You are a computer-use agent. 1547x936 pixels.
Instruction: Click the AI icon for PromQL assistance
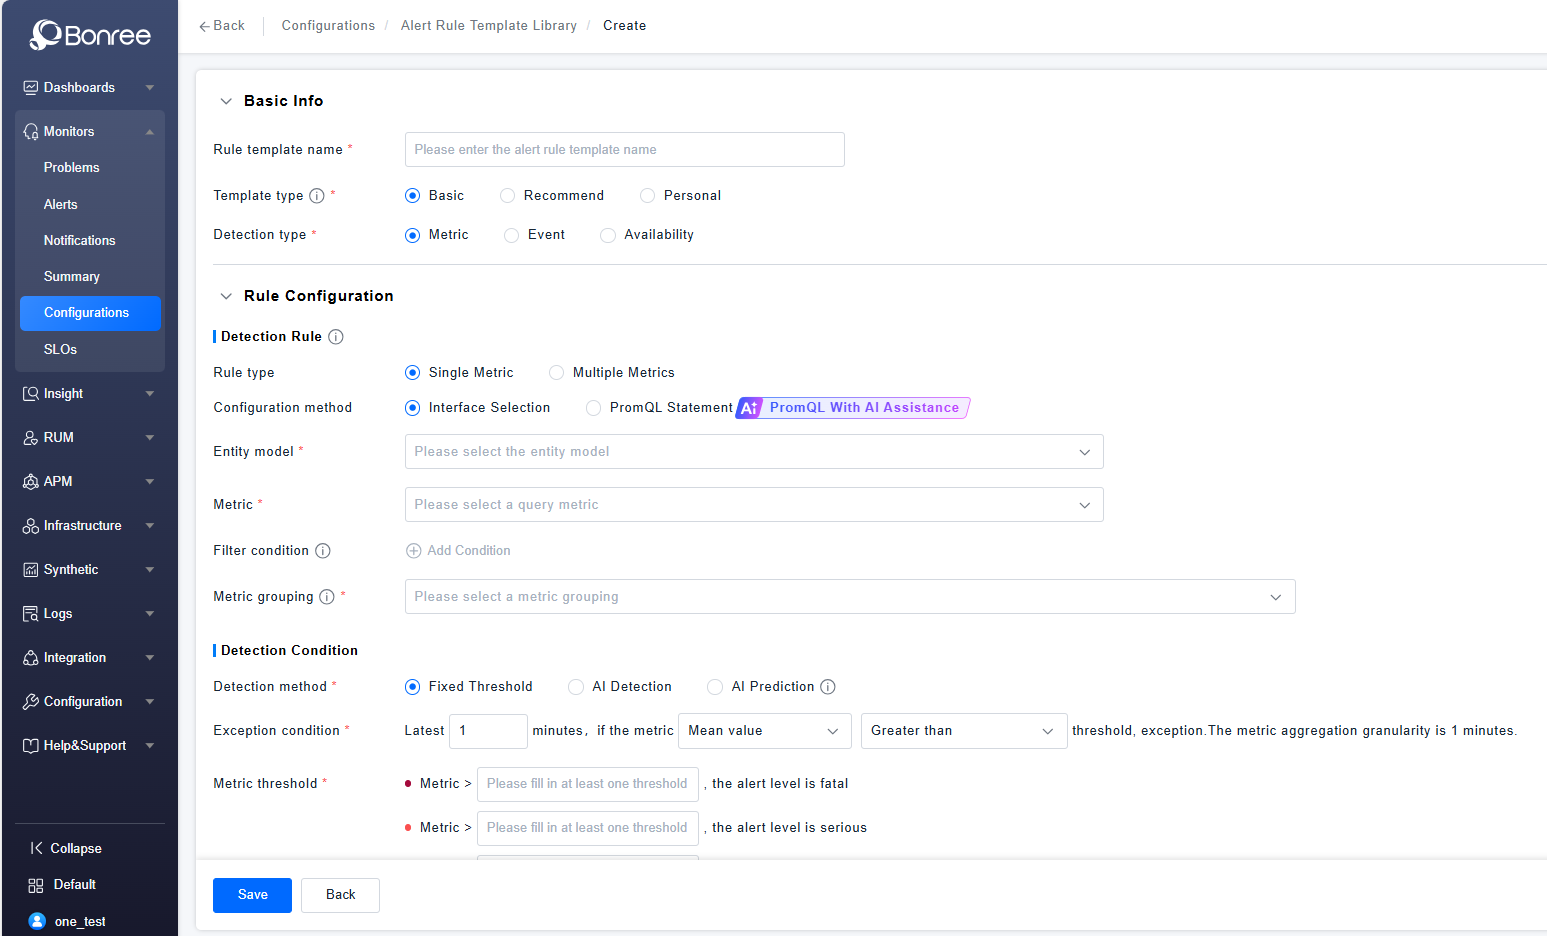(749, 408)
